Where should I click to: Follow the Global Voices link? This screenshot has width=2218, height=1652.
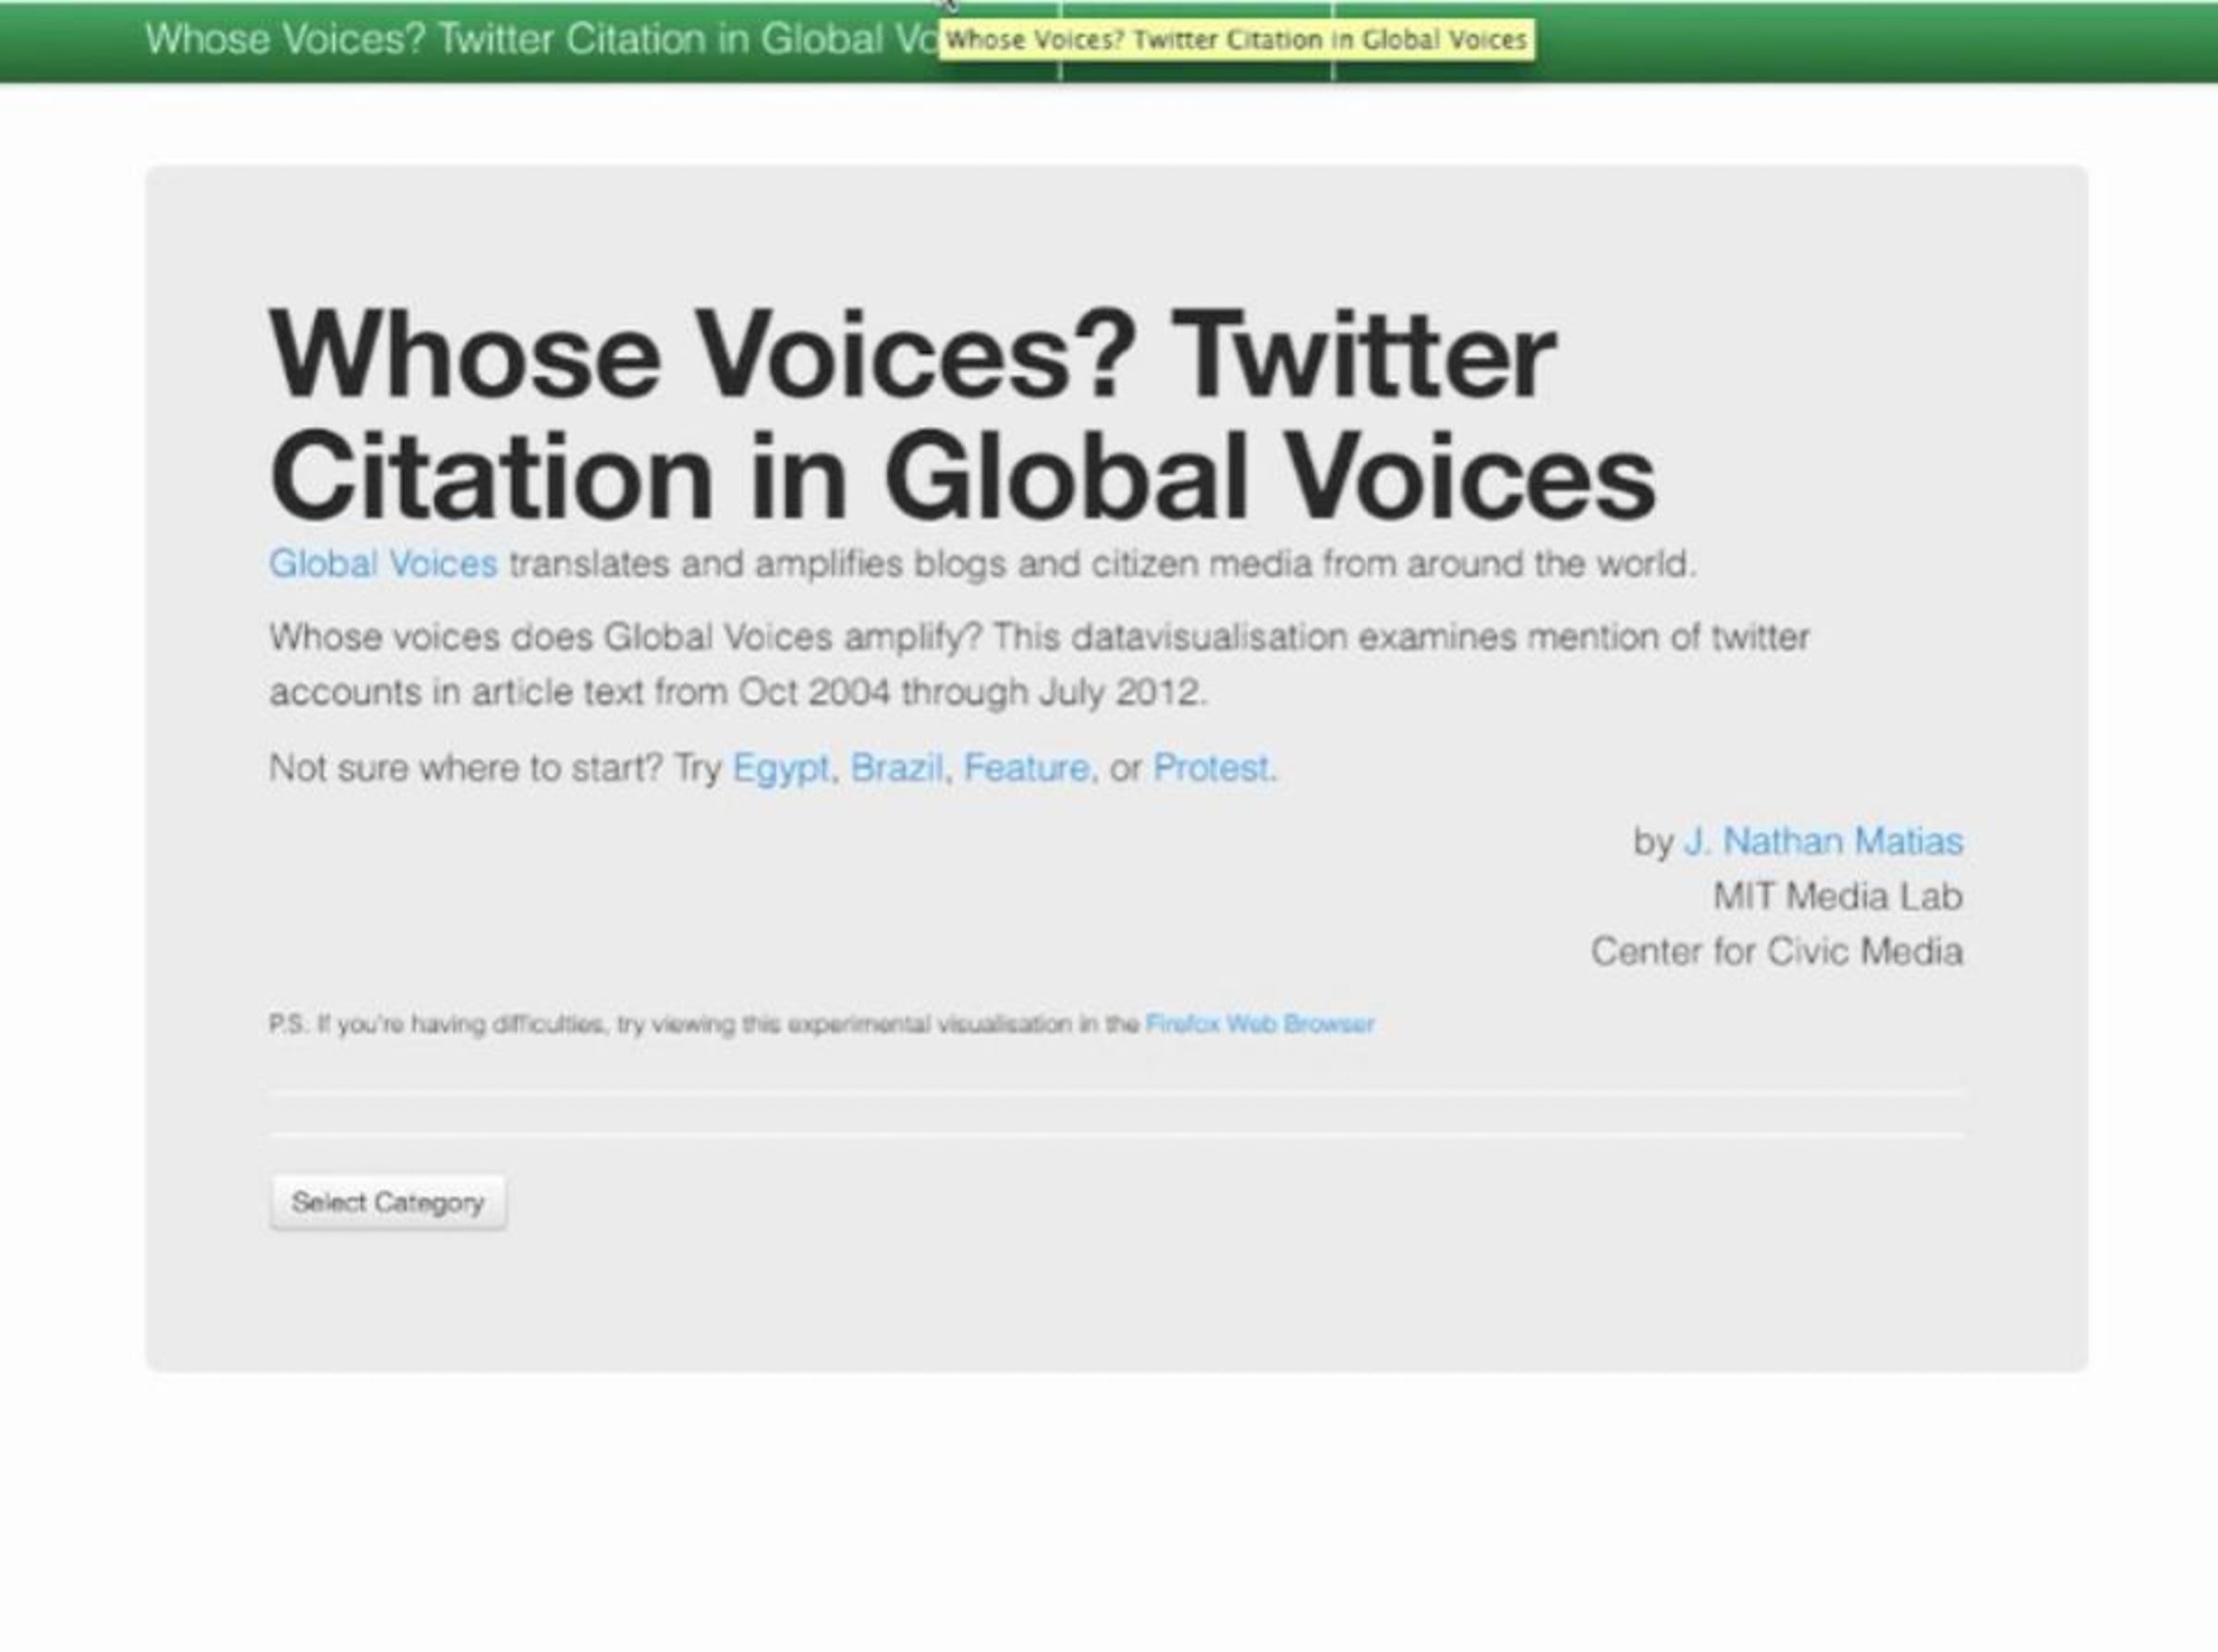pos(383,564)
